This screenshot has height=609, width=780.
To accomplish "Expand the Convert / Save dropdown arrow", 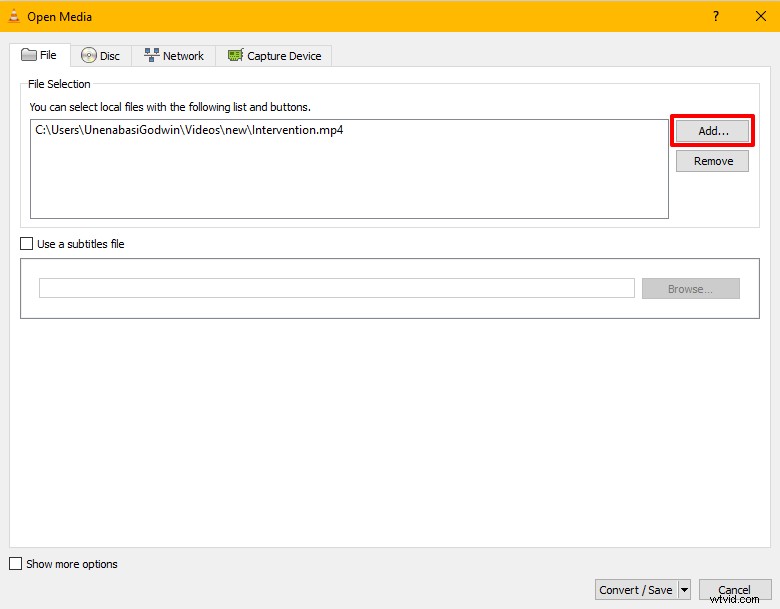I will [685, 590].
